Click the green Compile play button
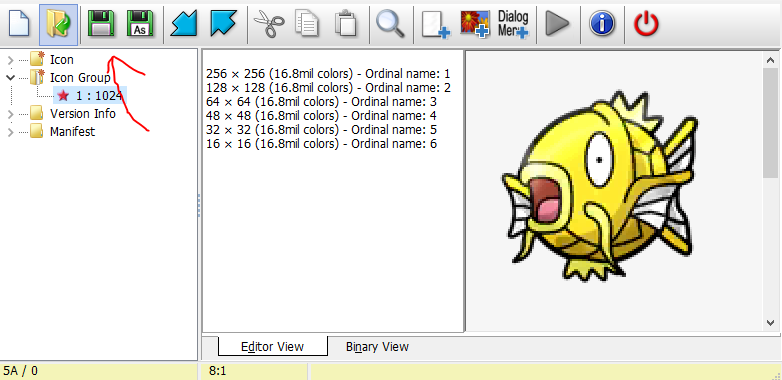The image size is (782, 380). (557, 23)
